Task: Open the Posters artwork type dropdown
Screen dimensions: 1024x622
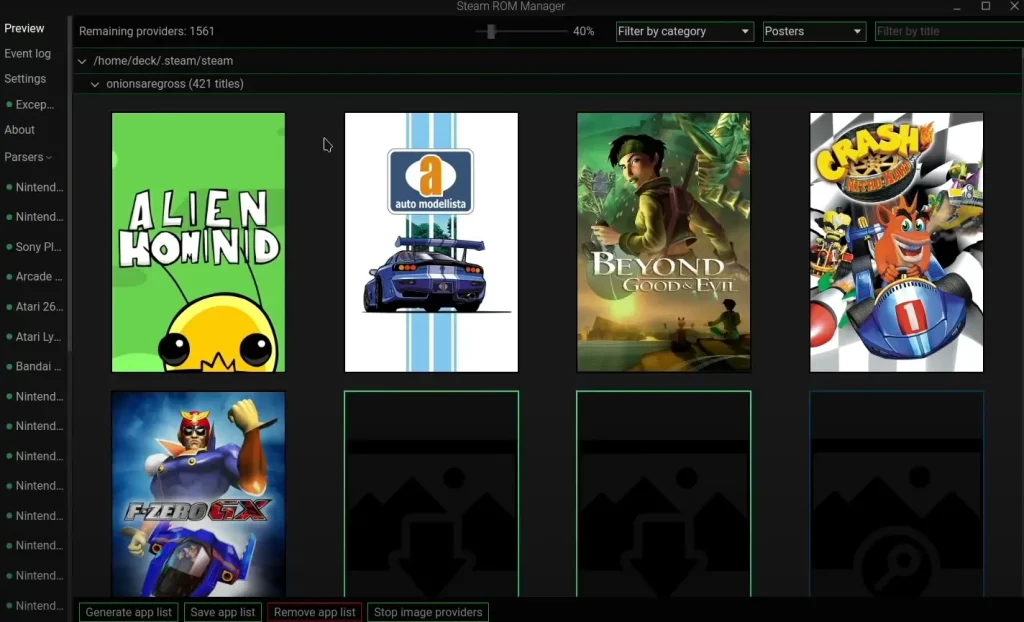Action: [x=814, y=31]
